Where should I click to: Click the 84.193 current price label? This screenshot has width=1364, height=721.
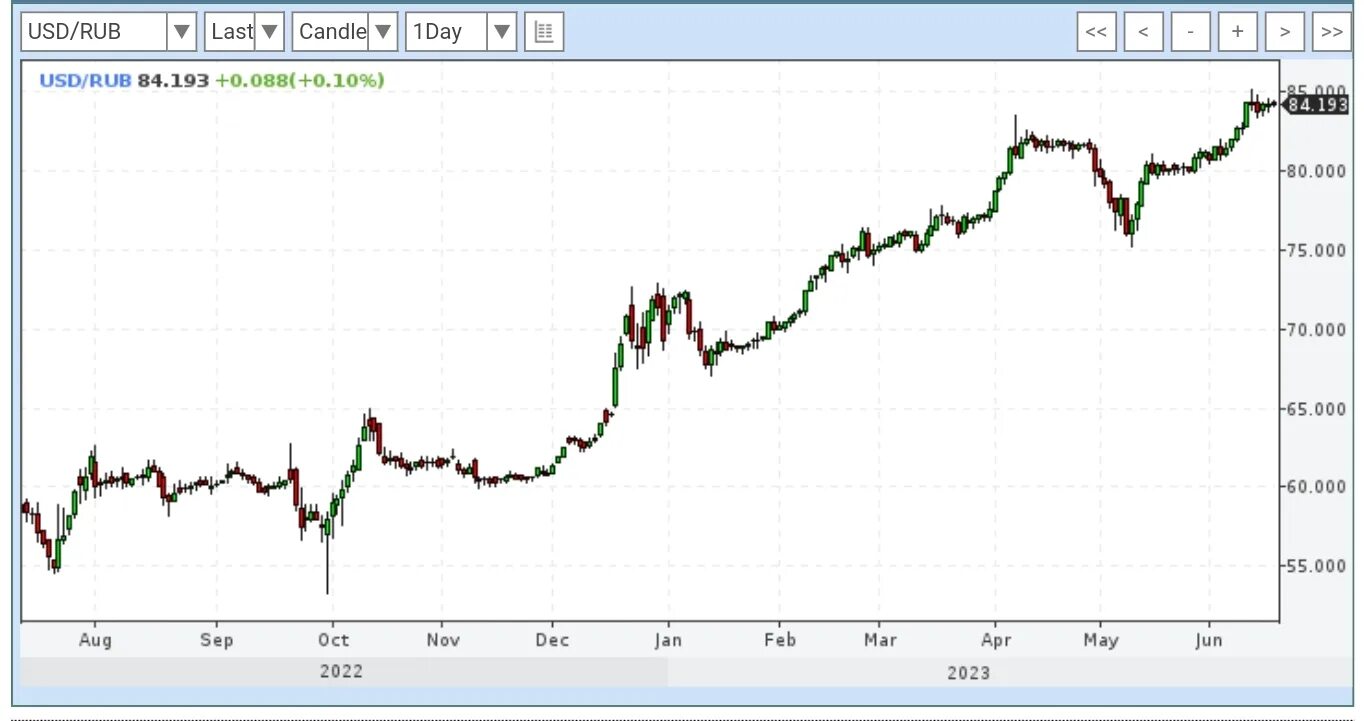point(1316,104)
